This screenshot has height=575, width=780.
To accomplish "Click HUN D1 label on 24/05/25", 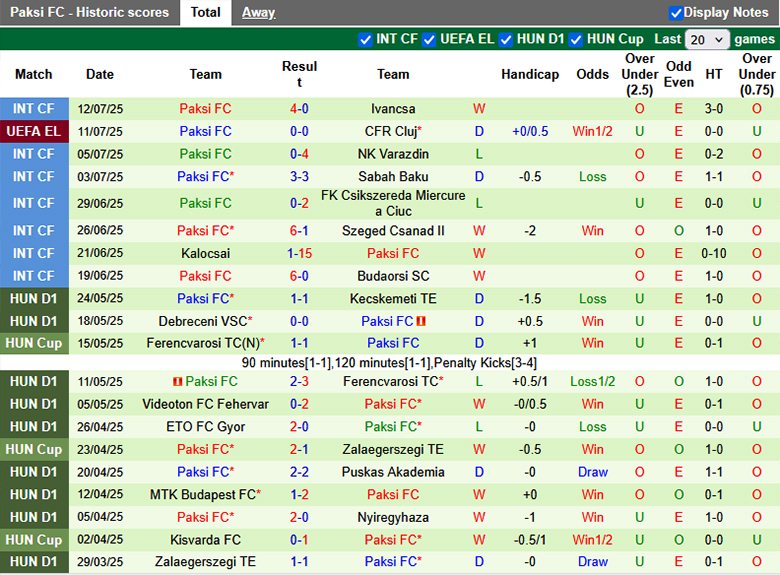I will coord(34,298).
